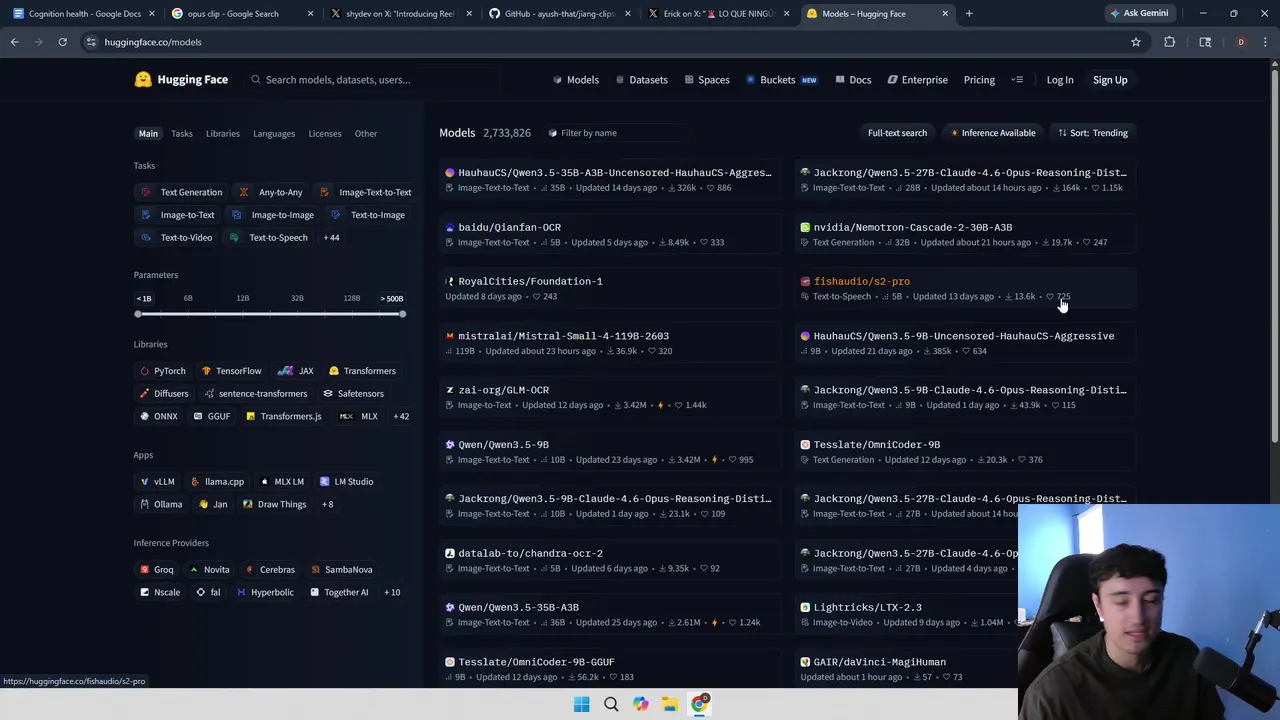Viewport: 1280px width, 720px height.
Task: Bookmark page with star icon
Action: pos(1135,42)
